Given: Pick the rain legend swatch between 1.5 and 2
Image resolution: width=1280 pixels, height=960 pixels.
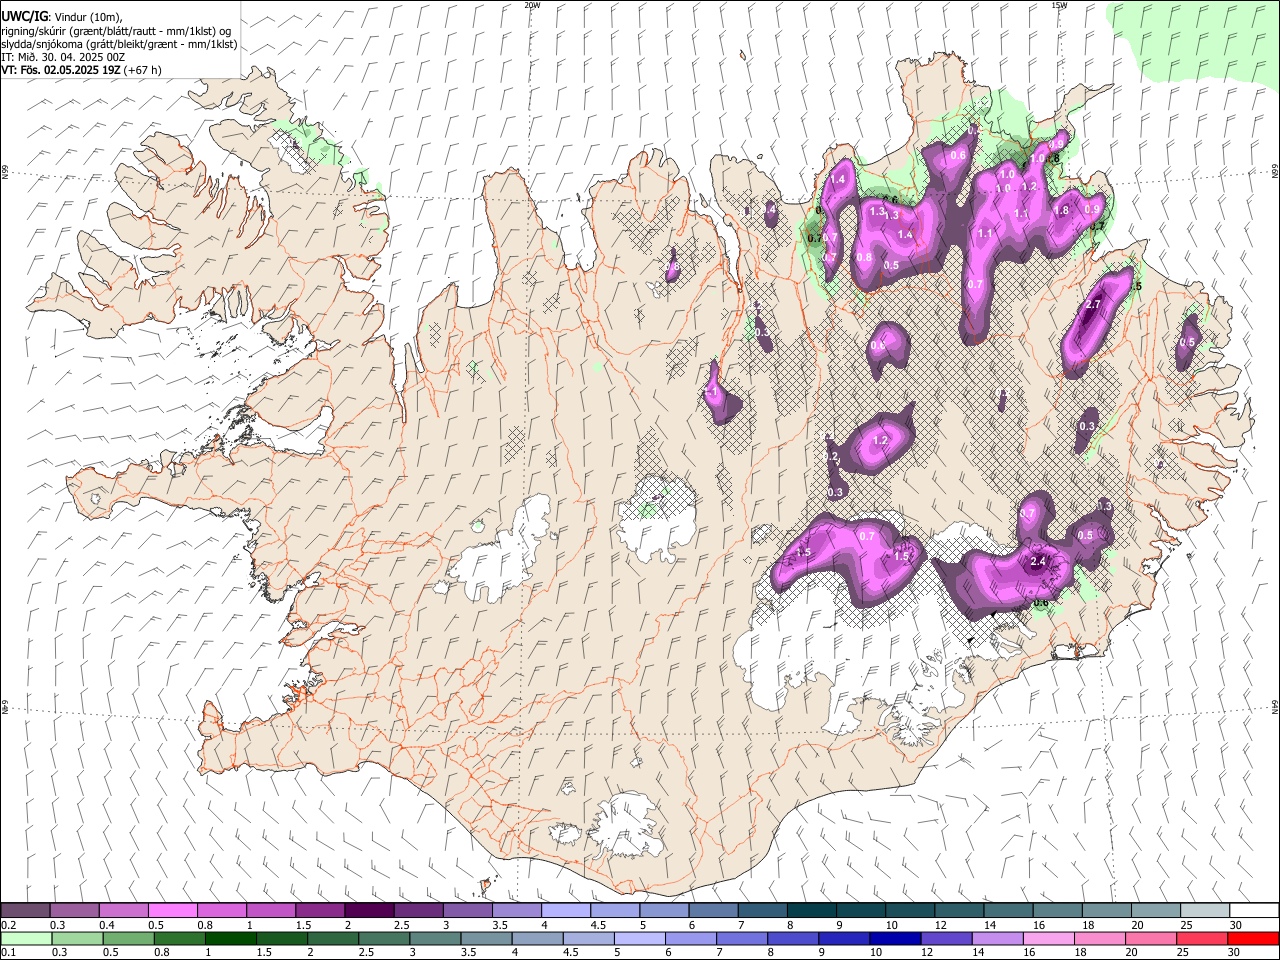Looking at the screenshot, I should click(x=281, y=938).
